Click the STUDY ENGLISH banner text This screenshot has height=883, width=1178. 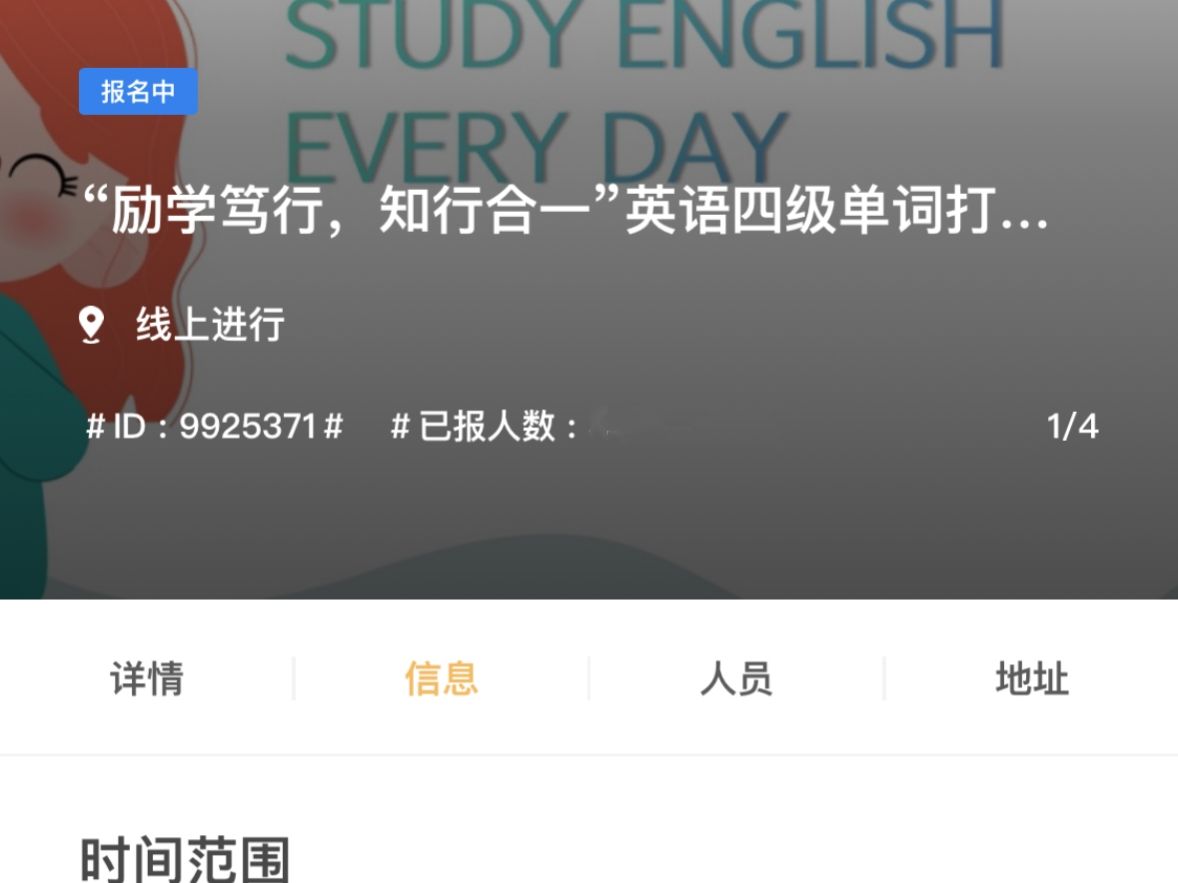pyautogui.click(x=644, y=35)
